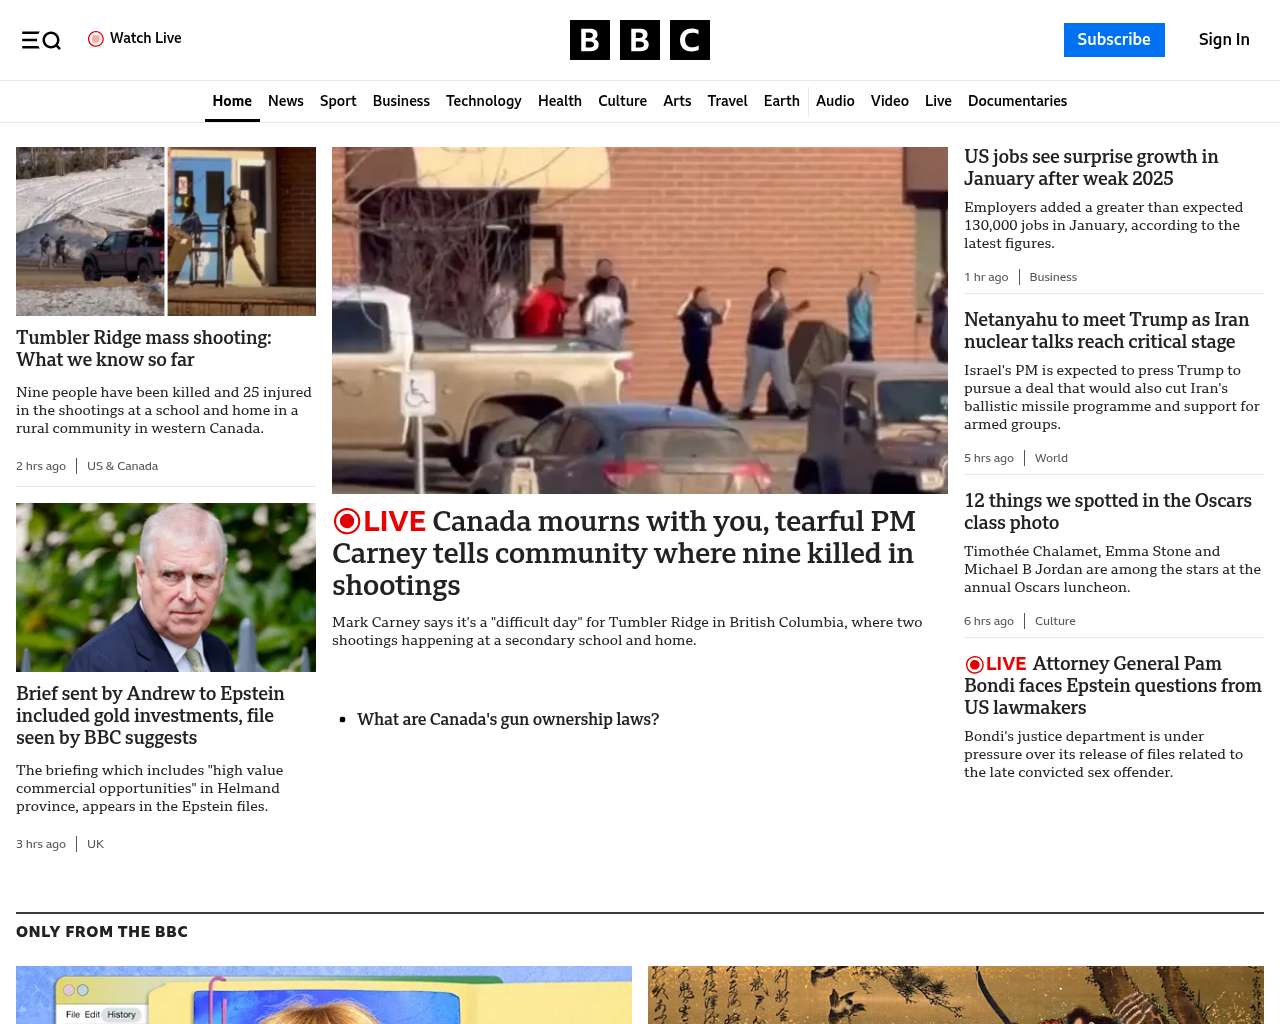Click the Prince Andrew photo thumbnail
The image size is (1280, 1024).
pyautogui.click(x=166, y=587)
